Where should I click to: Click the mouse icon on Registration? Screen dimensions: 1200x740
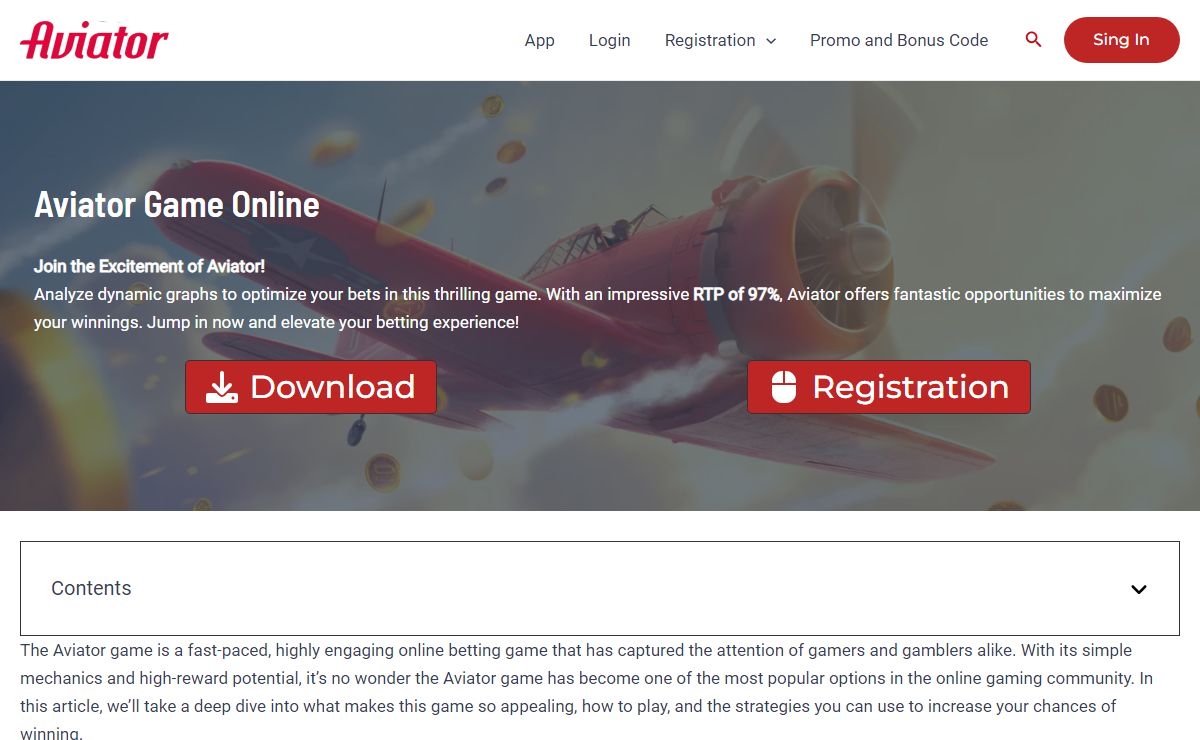pos(784,387)
